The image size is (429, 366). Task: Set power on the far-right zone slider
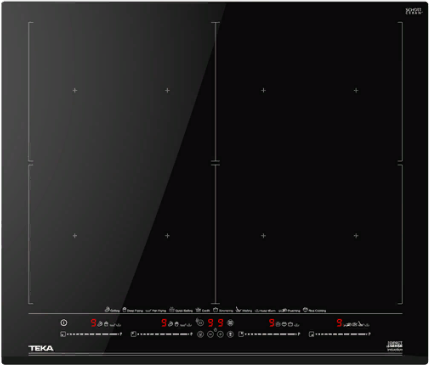pos(341,334)
